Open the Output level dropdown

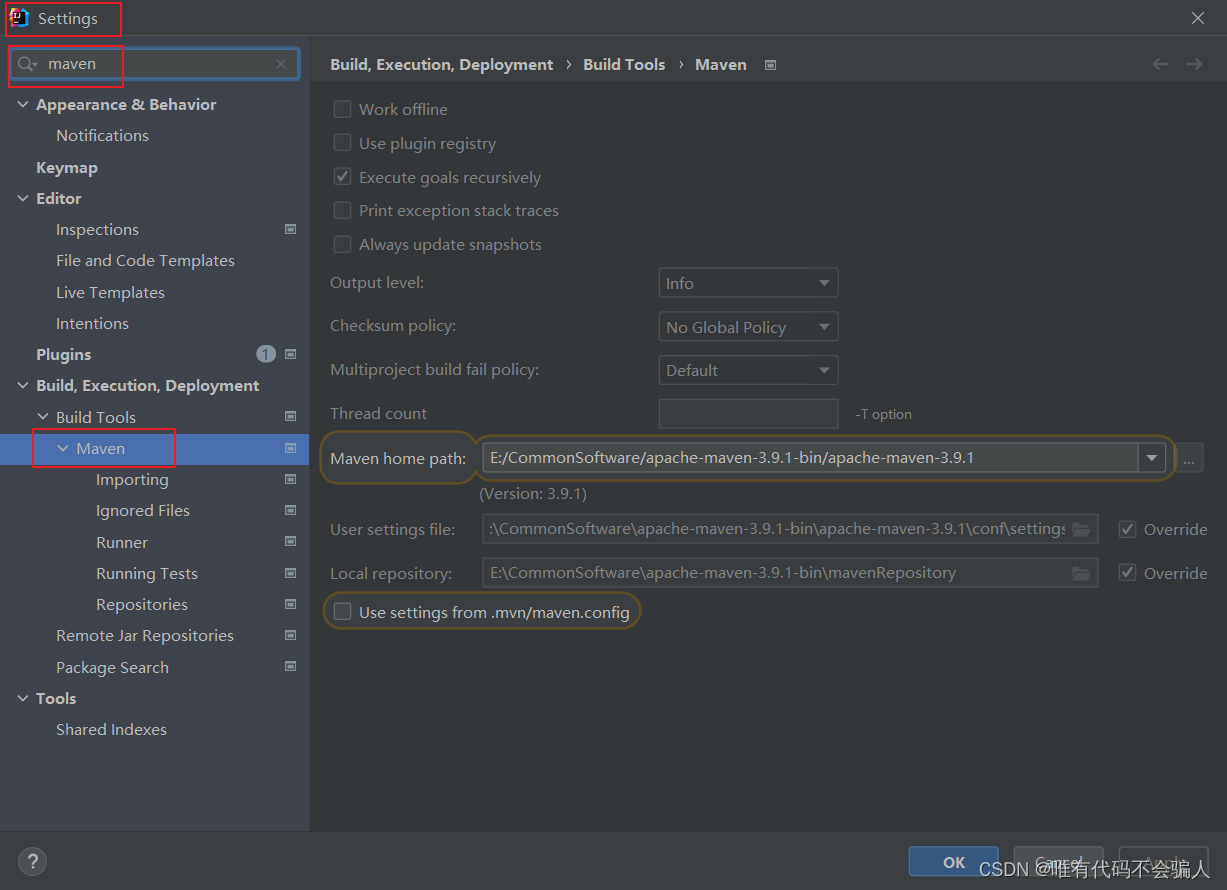[748, 283]
